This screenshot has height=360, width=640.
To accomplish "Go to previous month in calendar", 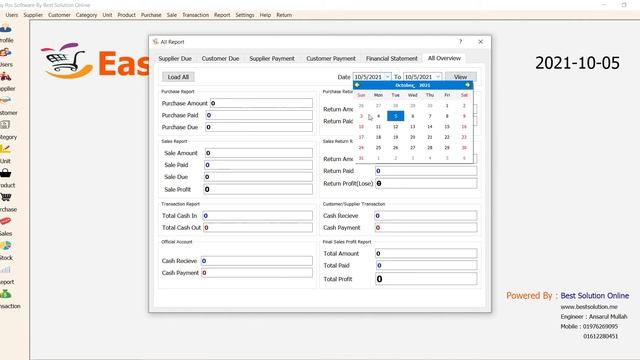I will coord(357,85).
